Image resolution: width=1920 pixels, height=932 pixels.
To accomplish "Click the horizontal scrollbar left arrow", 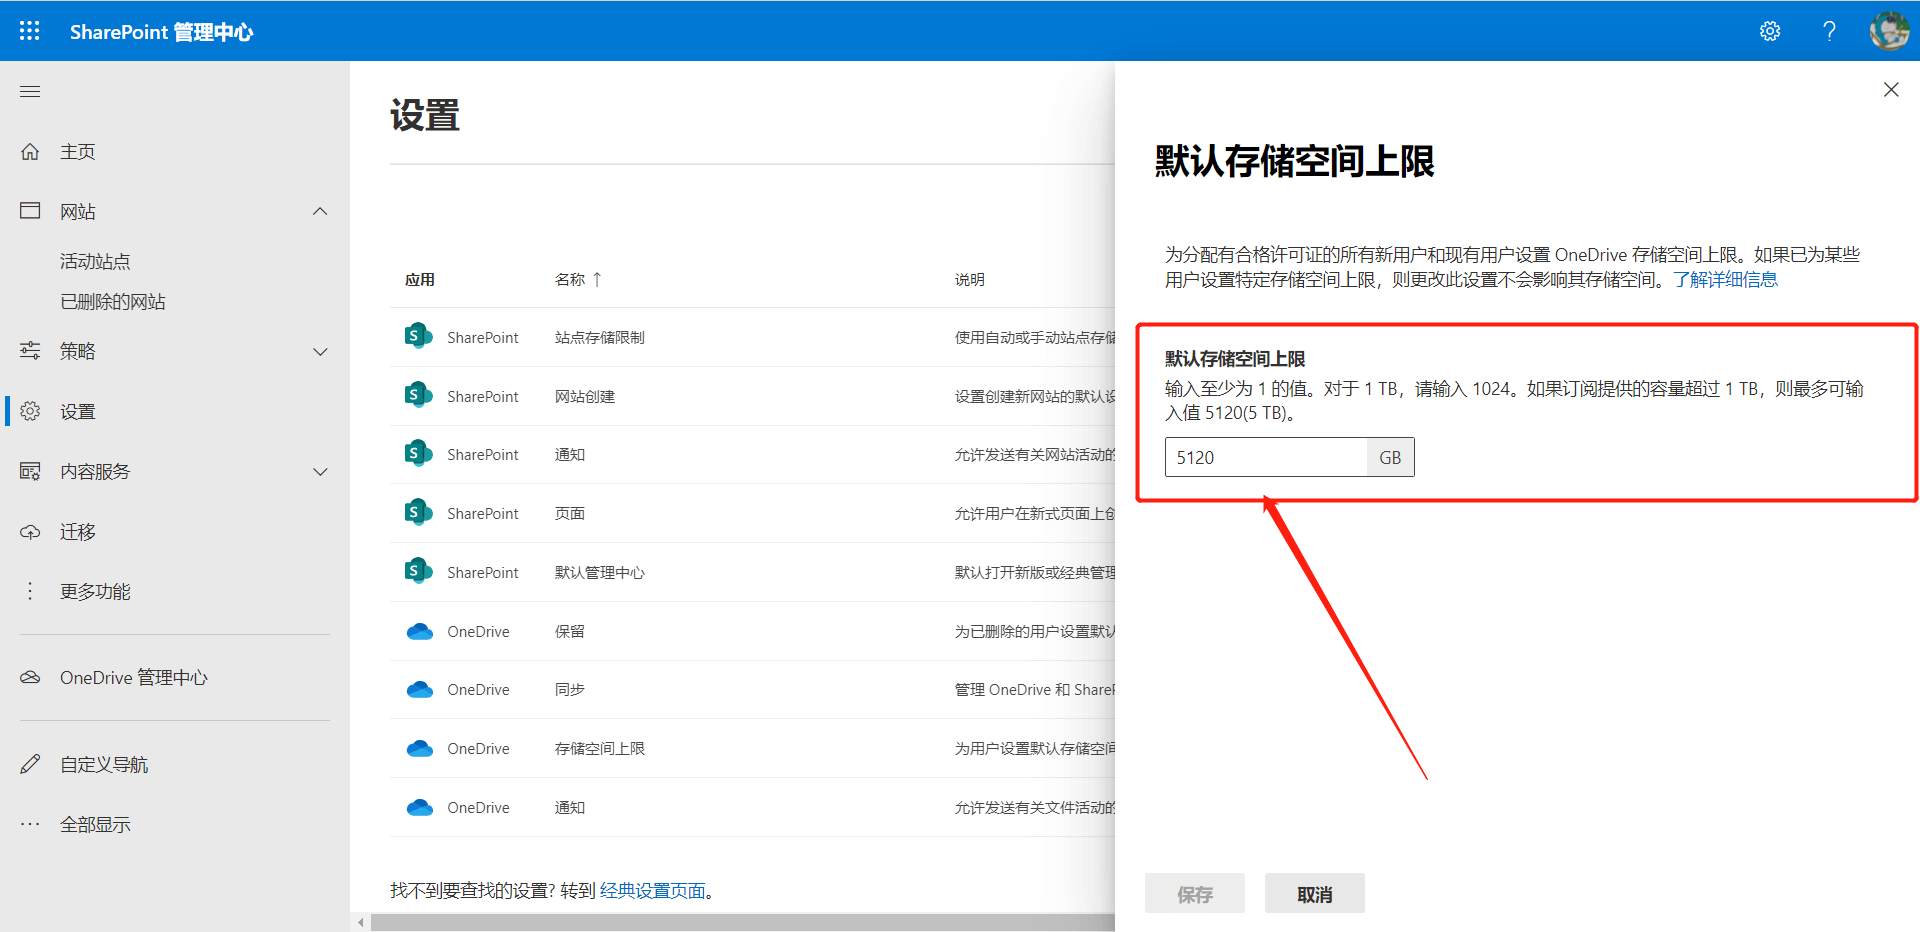I will [x=361, y=922].
